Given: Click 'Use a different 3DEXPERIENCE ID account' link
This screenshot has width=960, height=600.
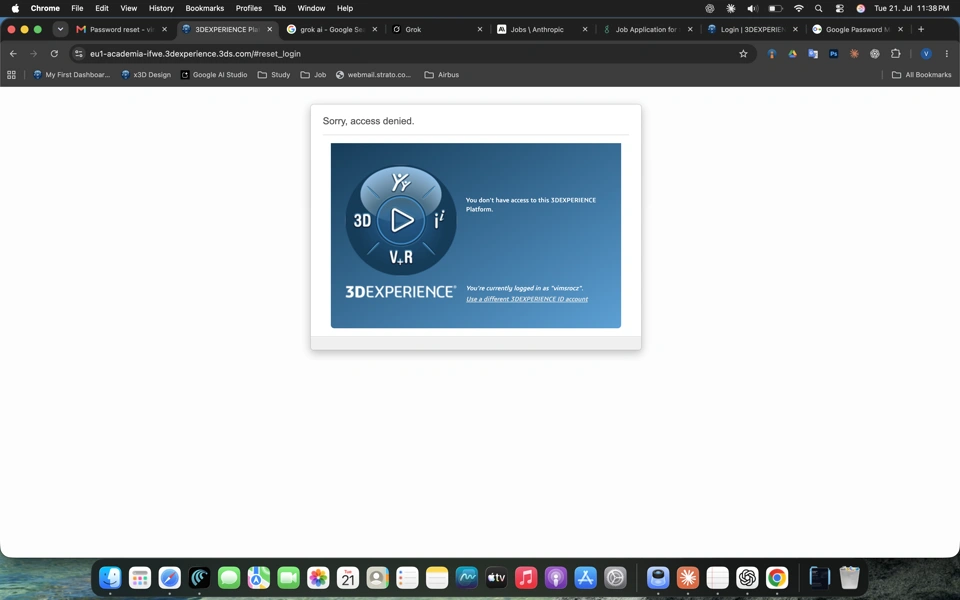Looking at the screenshot, I should (527, 299).
